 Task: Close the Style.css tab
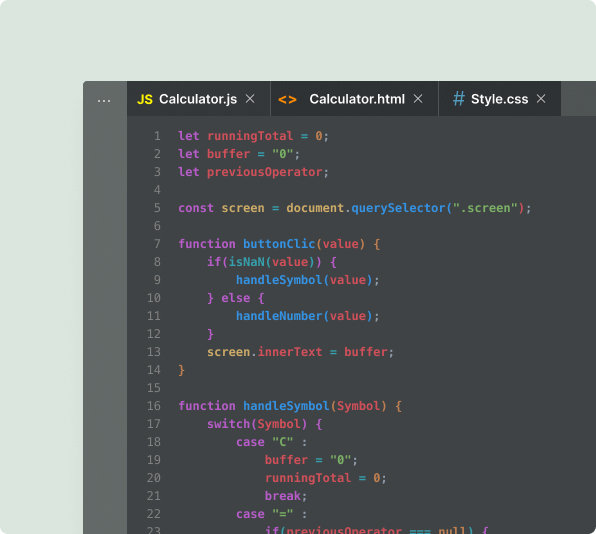(541, 99)
